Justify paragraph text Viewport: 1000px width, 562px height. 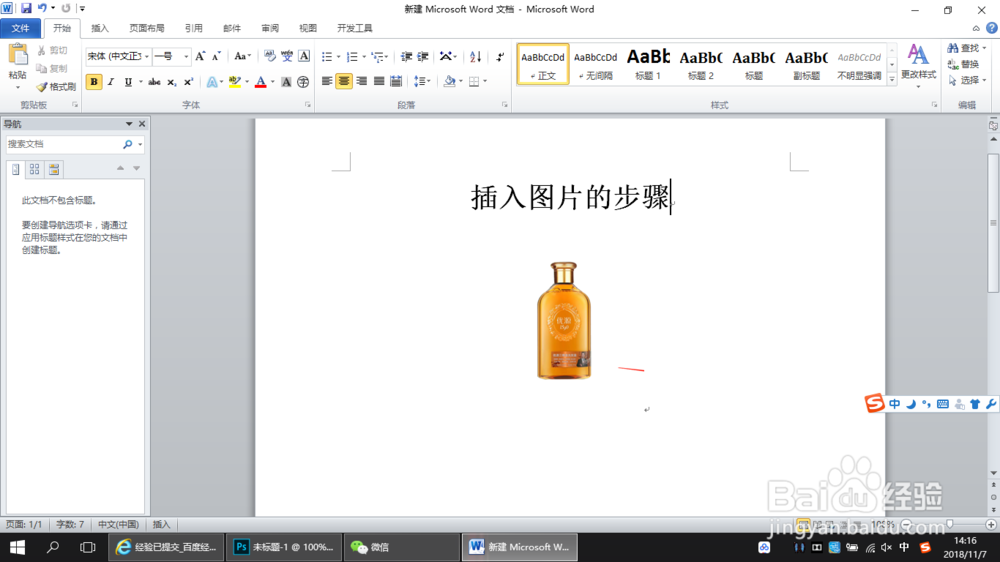[x=379, y=81]
